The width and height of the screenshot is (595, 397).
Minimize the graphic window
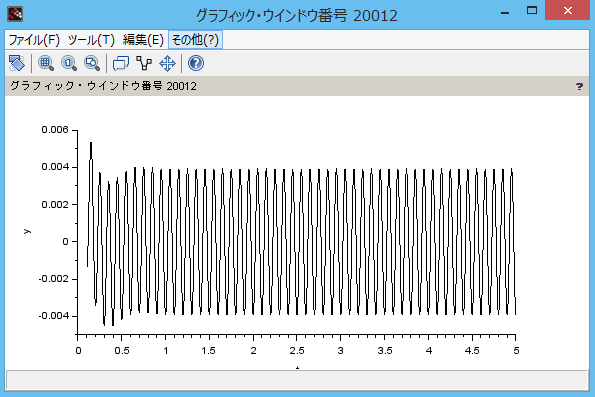coord(505,13)
